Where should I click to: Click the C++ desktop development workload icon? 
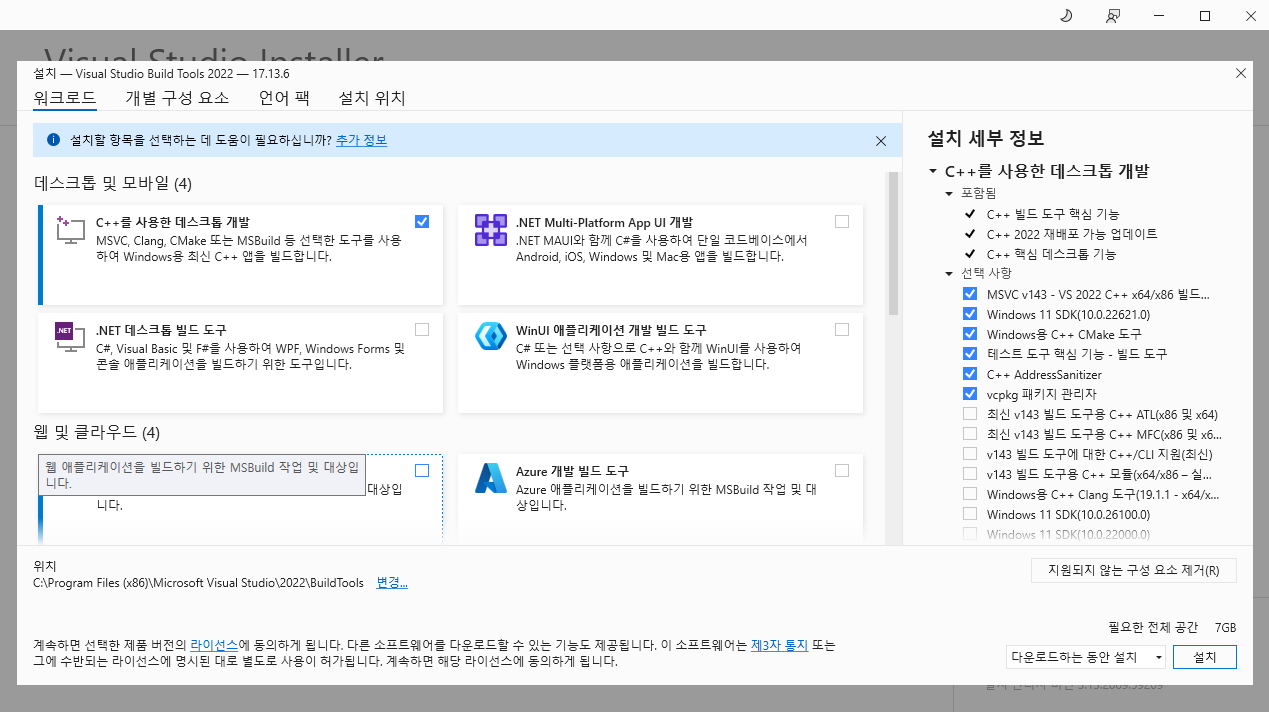click(71, 230)
